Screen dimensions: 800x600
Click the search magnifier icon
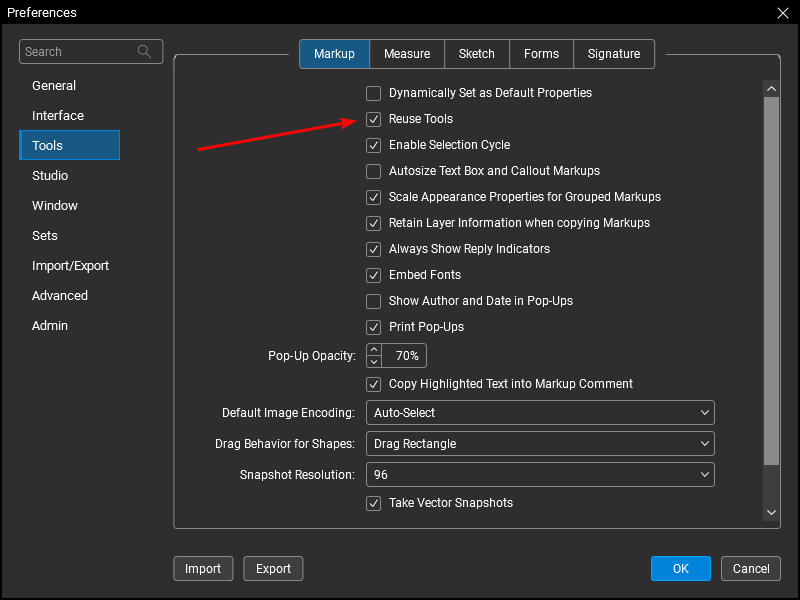(x=144, y=52)
